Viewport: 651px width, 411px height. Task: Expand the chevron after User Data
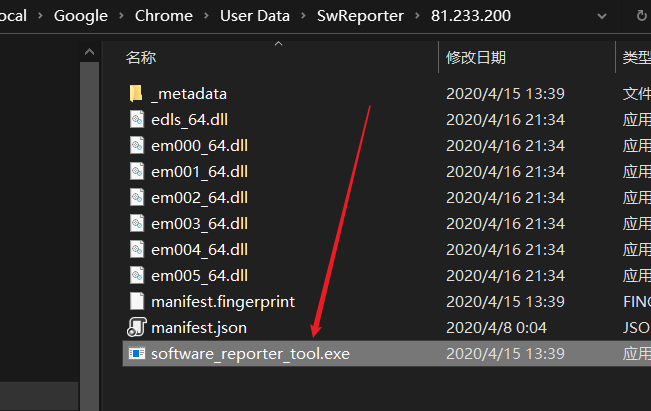click(303, 16)
